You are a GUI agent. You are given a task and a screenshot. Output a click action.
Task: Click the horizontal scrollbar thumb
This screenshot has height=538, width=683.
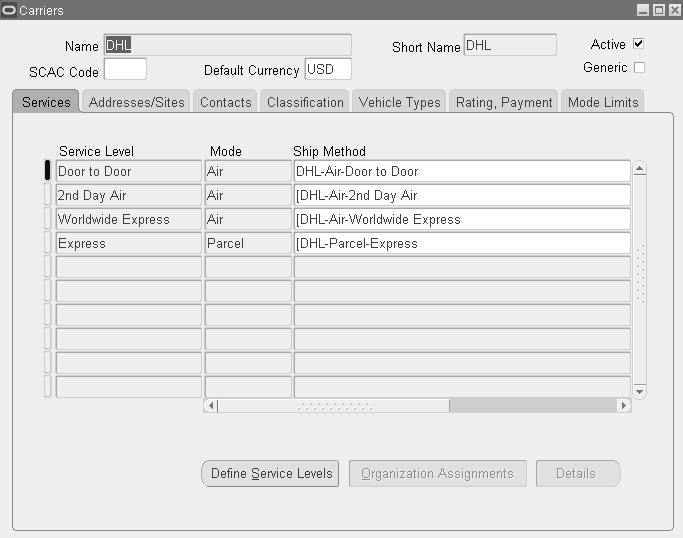pyautogui.click(x=334, y=406)
